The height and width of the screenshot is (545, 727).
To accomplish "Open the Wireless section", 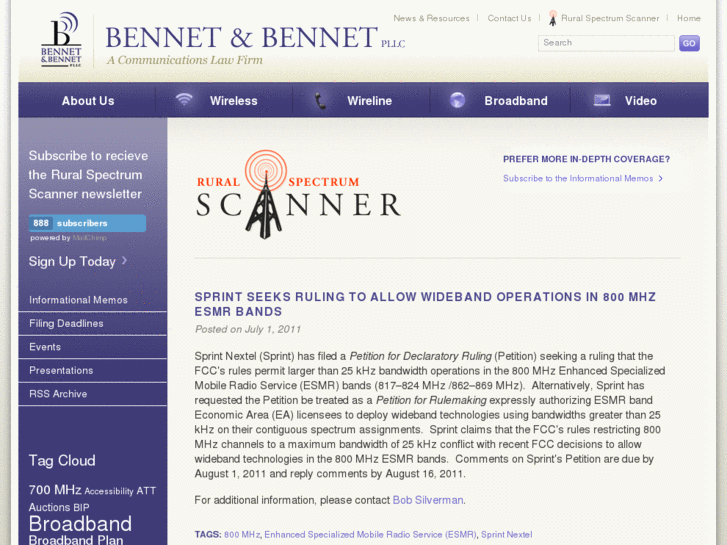I will click(233, 101).
